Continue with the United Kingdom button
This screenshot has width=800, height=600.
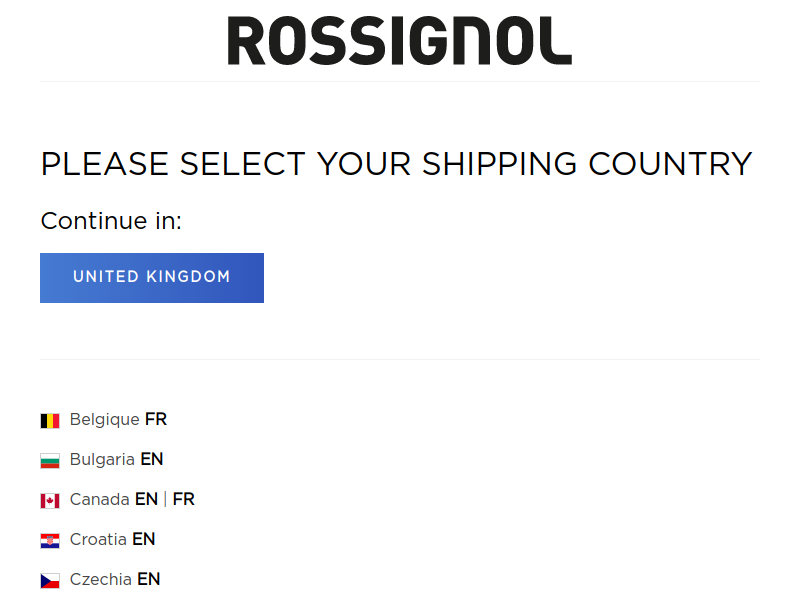point(152,278)
